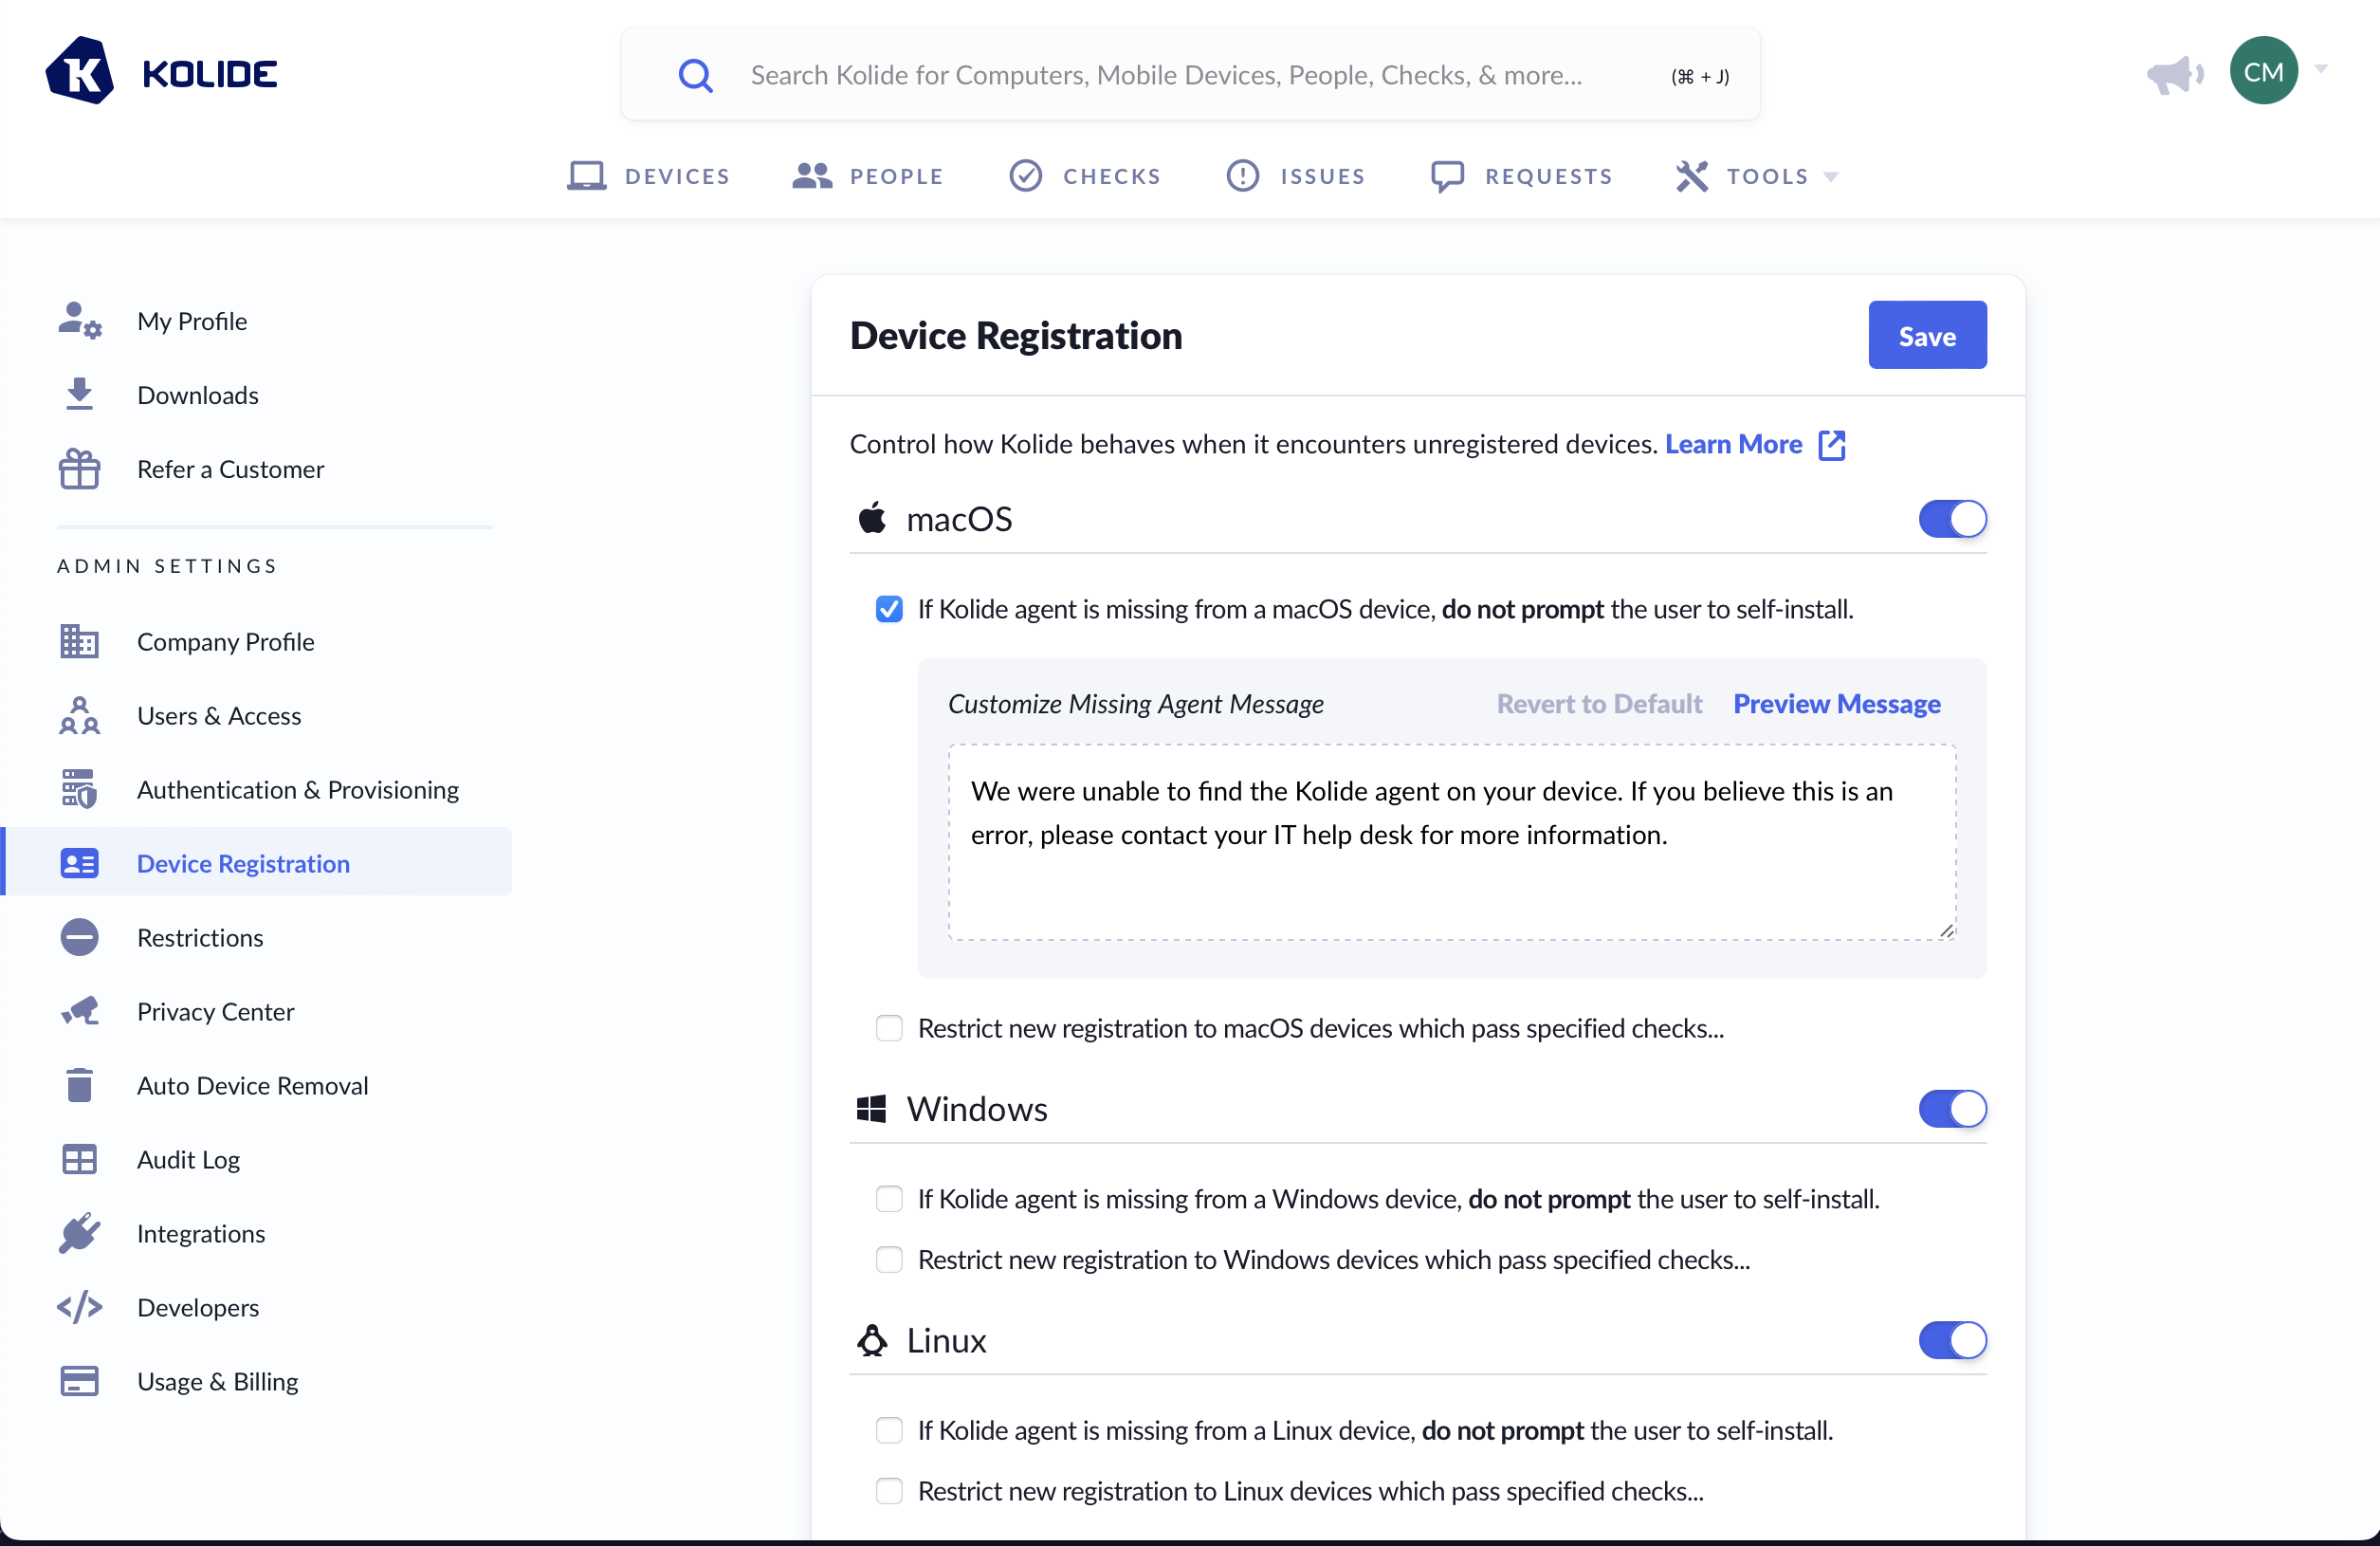
Task: Click the Integrations plug icon
Action: 79,1233
